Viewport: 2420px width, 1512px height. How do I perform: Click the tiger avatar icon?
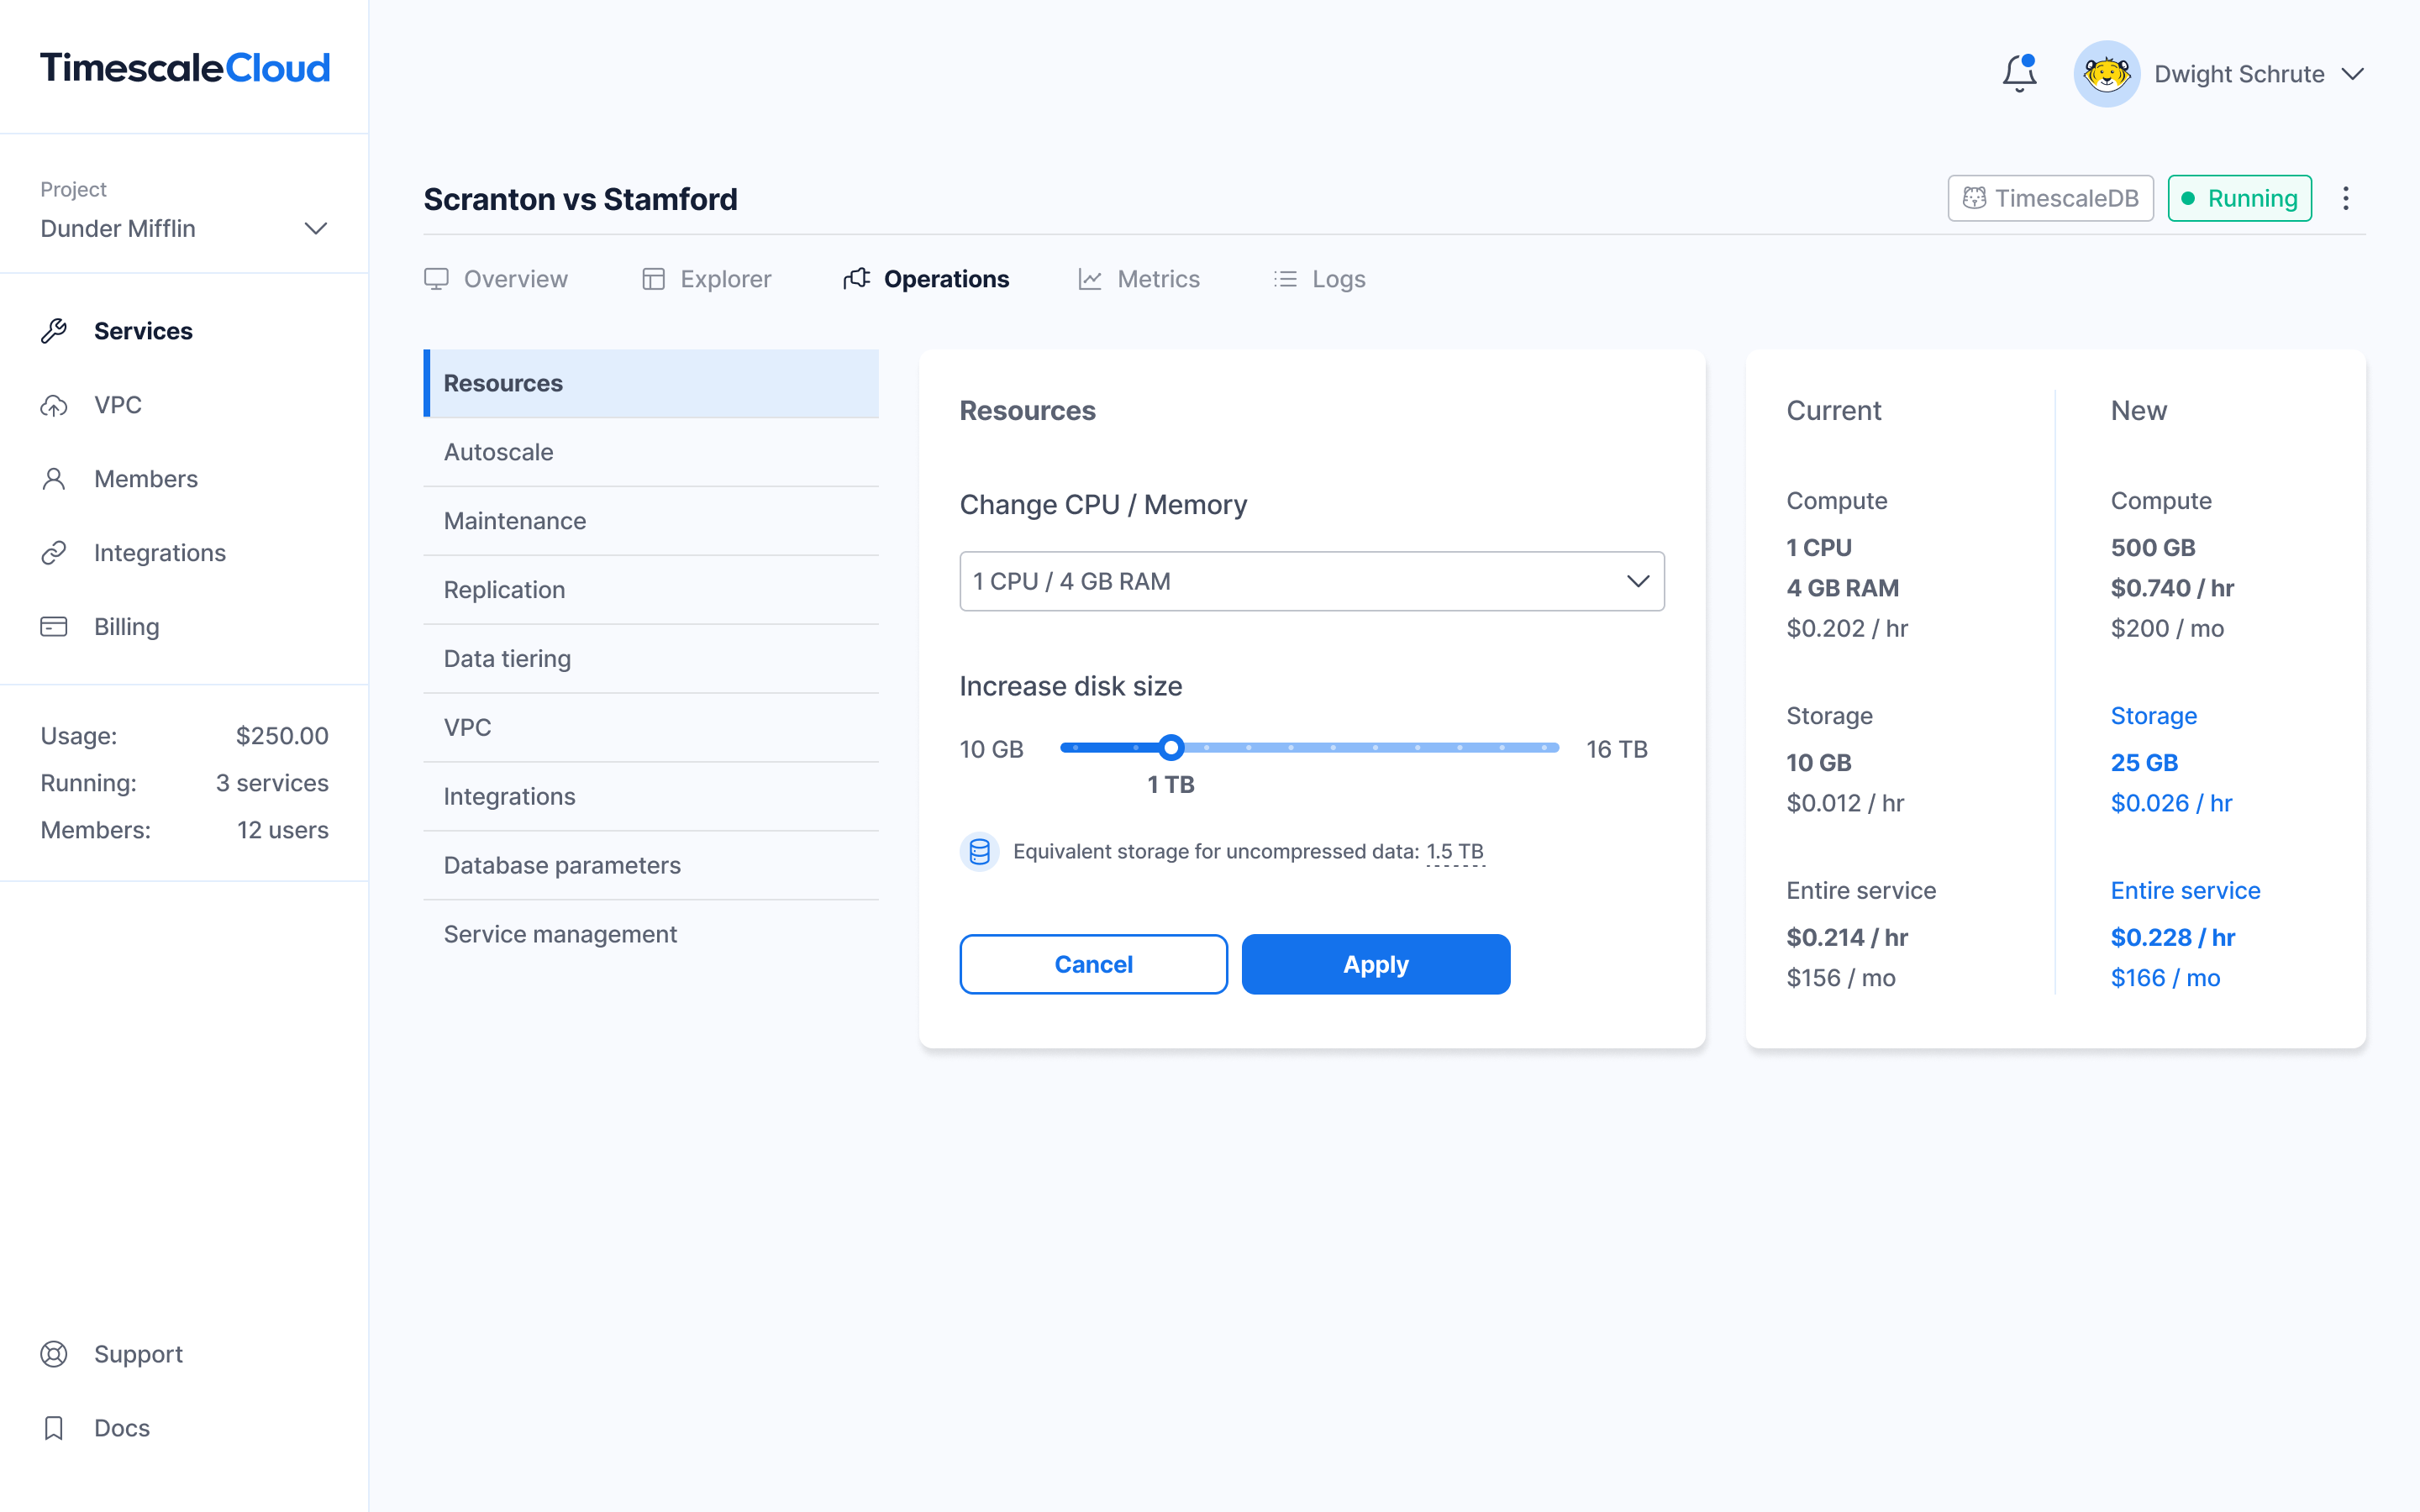[2106, 74]
